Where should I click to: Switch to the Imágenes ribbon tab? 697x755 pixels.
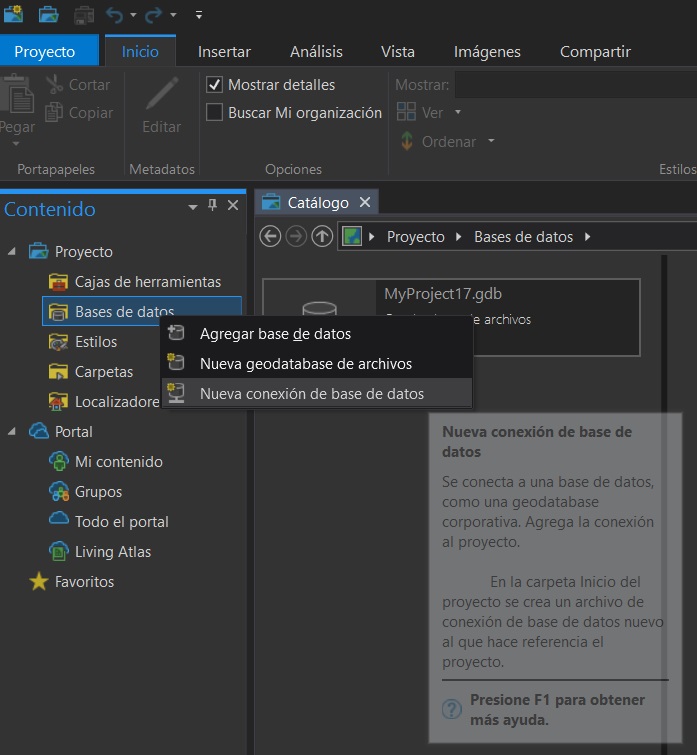[x=487, y=52]
